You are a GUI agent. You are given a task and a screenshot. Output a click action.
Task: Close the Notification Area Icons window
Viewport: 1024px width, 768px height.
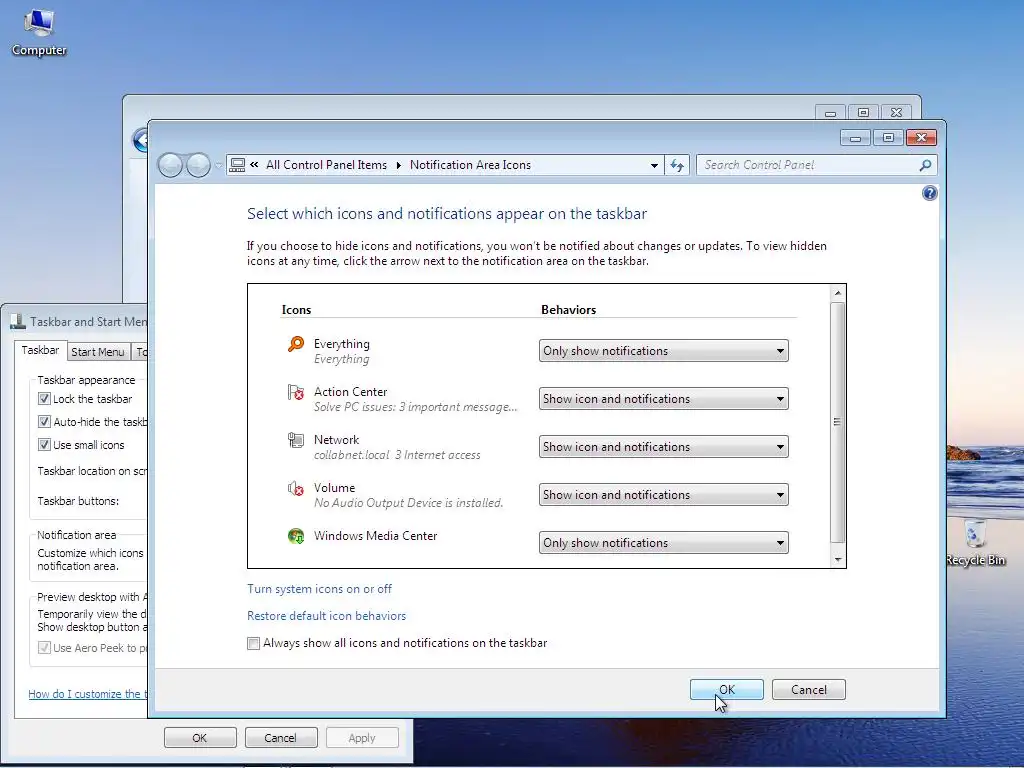pyautogui.click(x=921, y=138)
